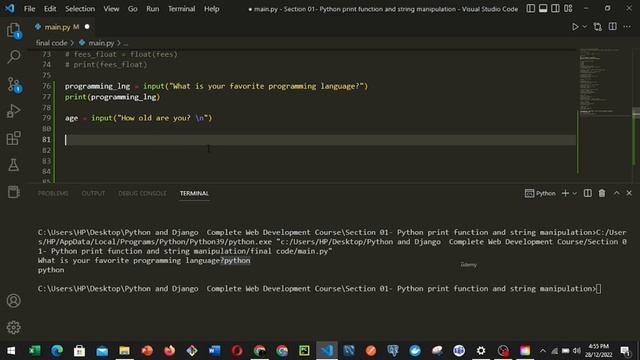Open the Accounts menu icon
Viewport: 640px width, 360px height.
pos(13,301)
